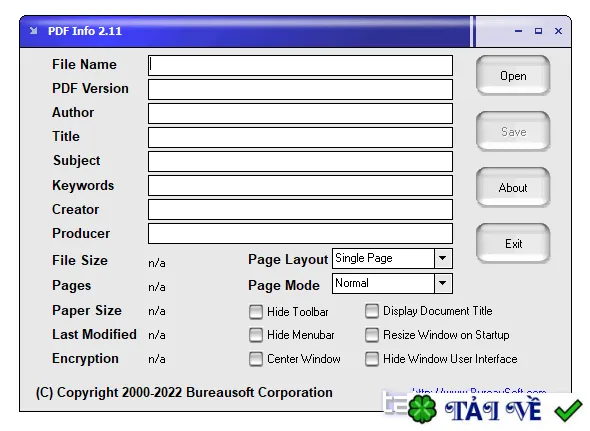Toggle the Hide Menubar checkbox
Screen dimensions: 590x431
pyautogui.click(x=256, y=335)
